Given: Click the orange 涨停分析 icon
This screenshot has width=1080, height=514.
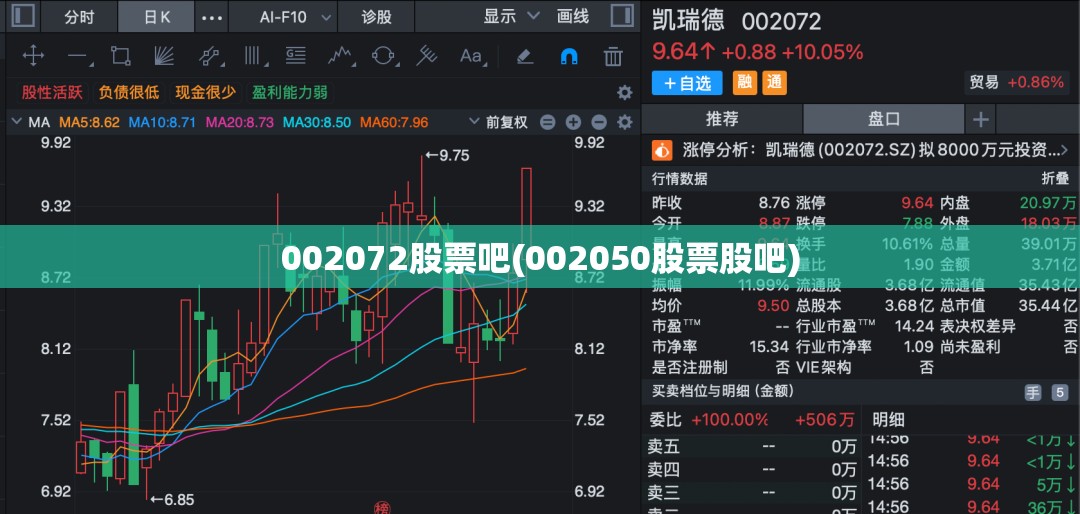Looking at the screenshot, I should tap(662, 150).
